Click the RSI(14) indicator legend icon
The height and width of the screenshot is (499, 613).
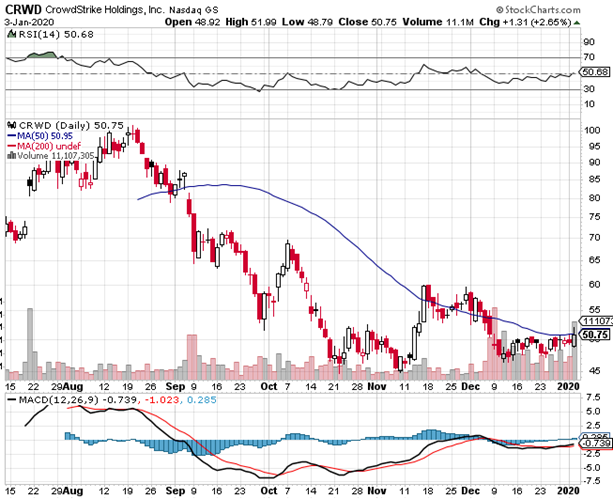pyautogui.click(x=11, y=34)
